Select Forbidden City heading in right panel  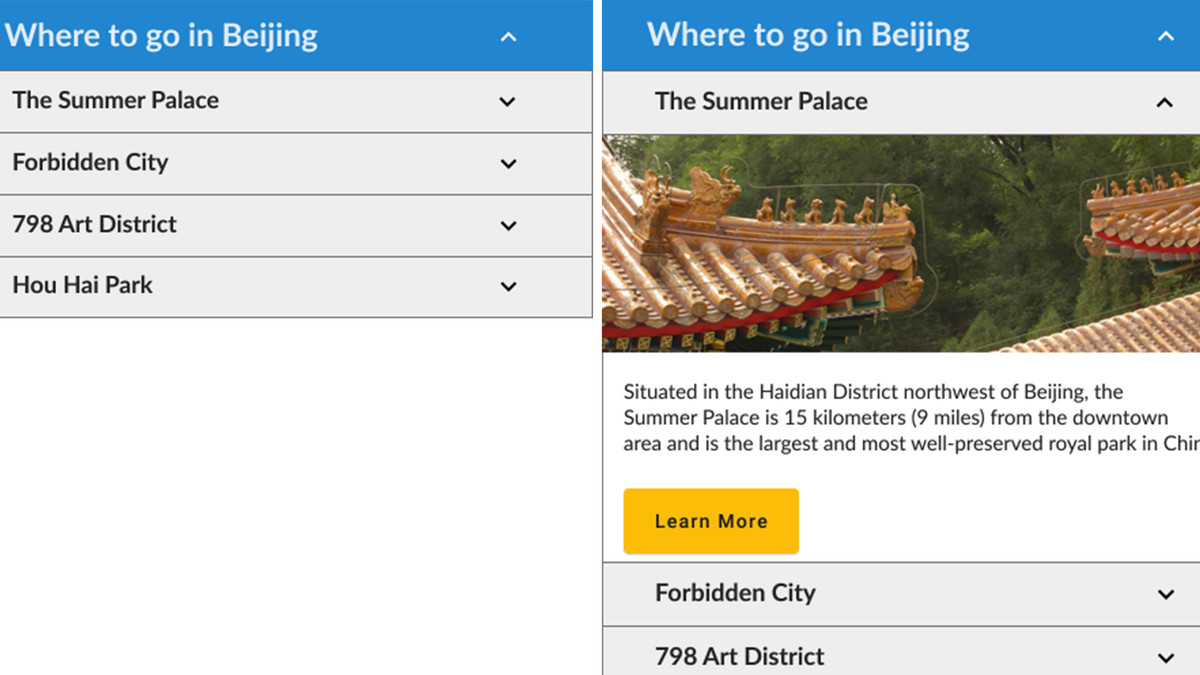pos(735,593)
